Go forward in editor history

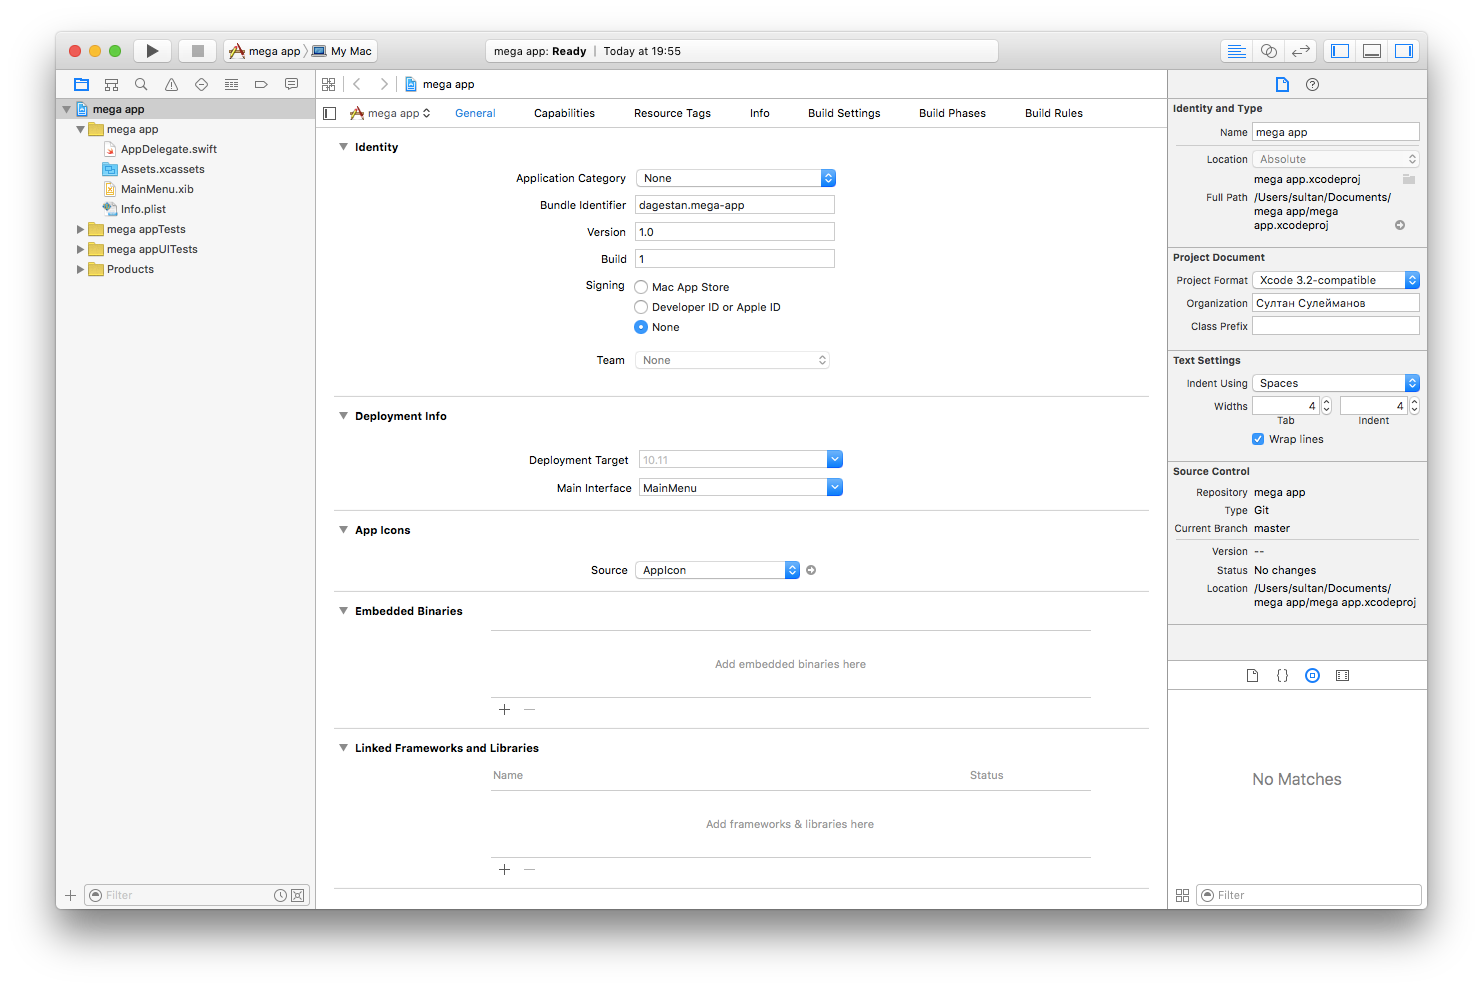tap(384, 85)
